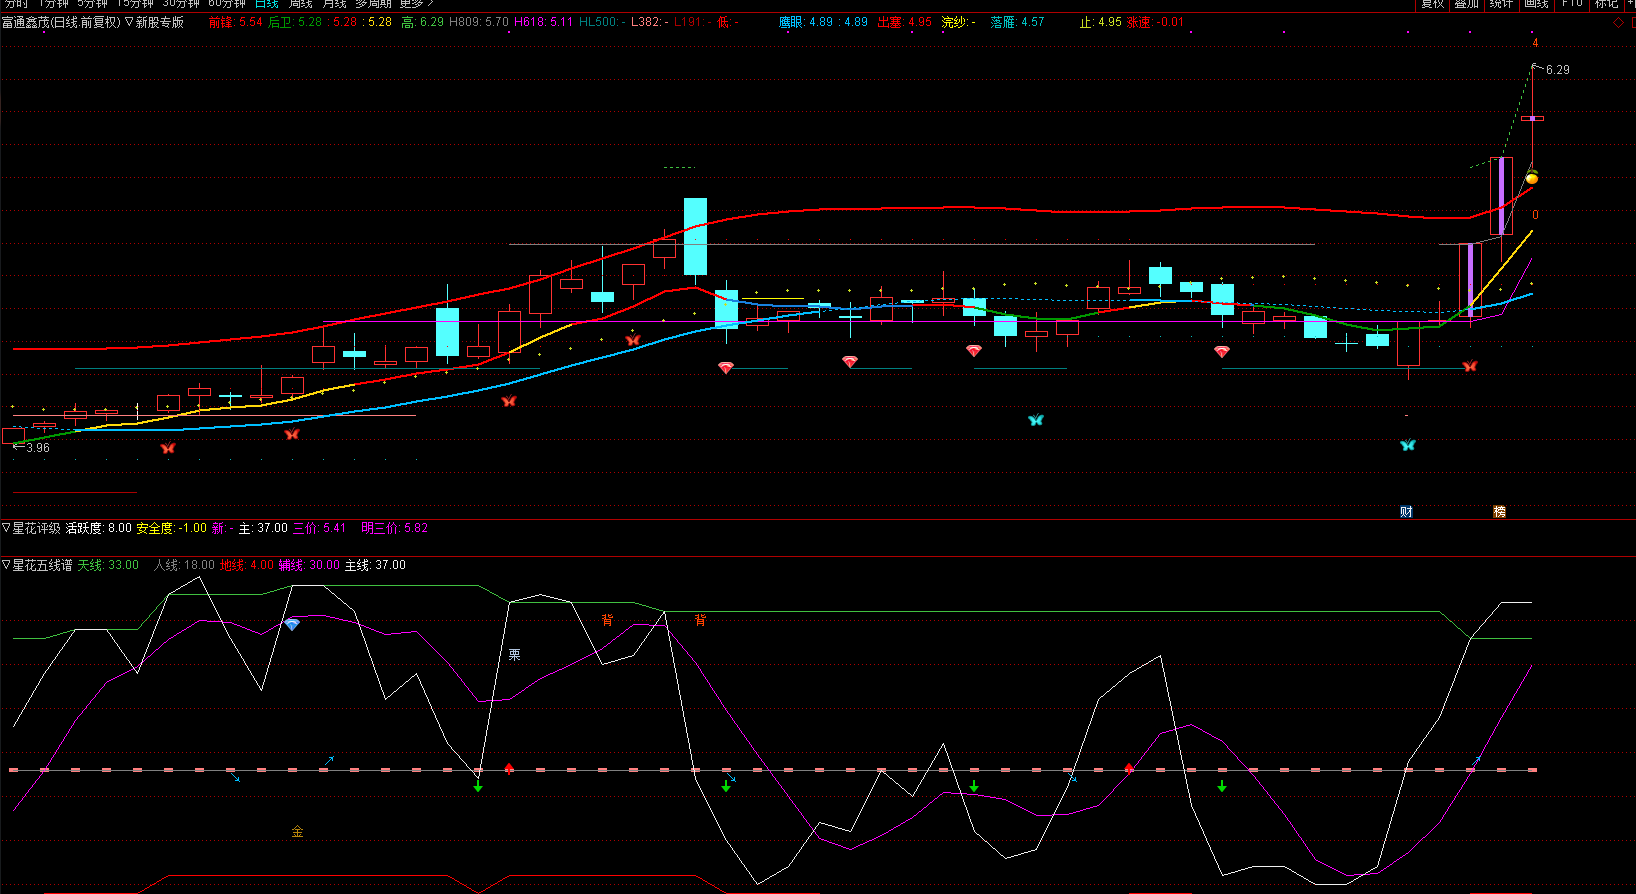1636x894 pixels.
Task: Click the 地线: 4.00 value
Action: (246, 565)
